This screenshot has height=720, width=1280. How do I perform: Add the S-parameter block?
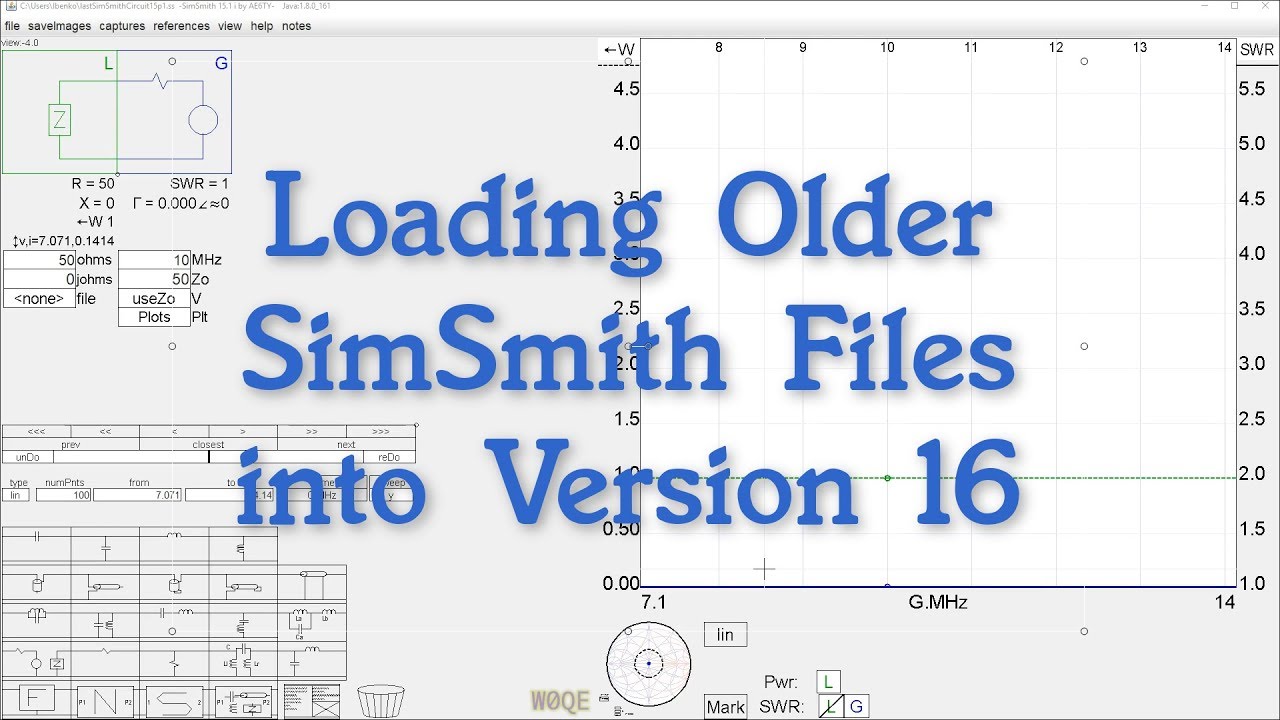174,701
